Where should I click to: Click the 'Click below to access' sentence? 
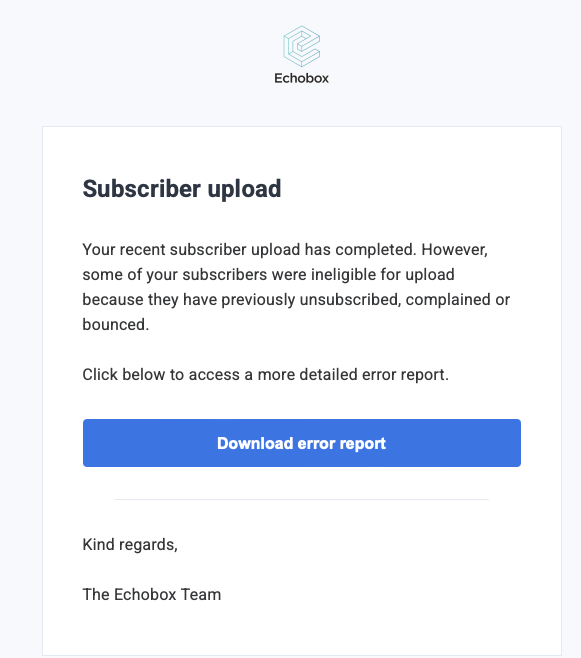pyautogui.click(x=266, y=374)
